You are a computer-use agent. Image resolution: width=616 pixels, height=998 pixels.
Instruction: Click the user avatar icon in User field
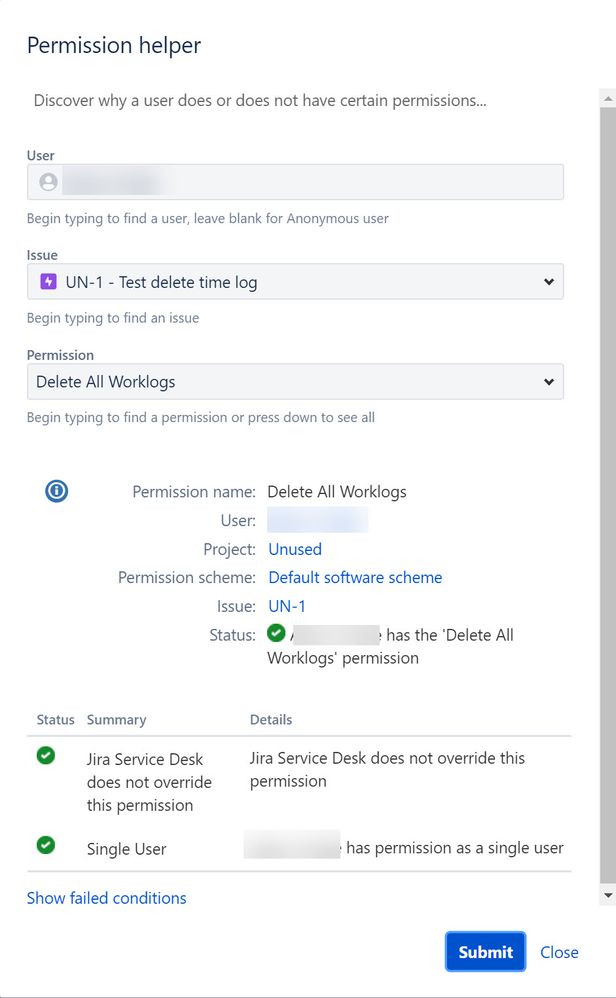[x=48, y=182]
